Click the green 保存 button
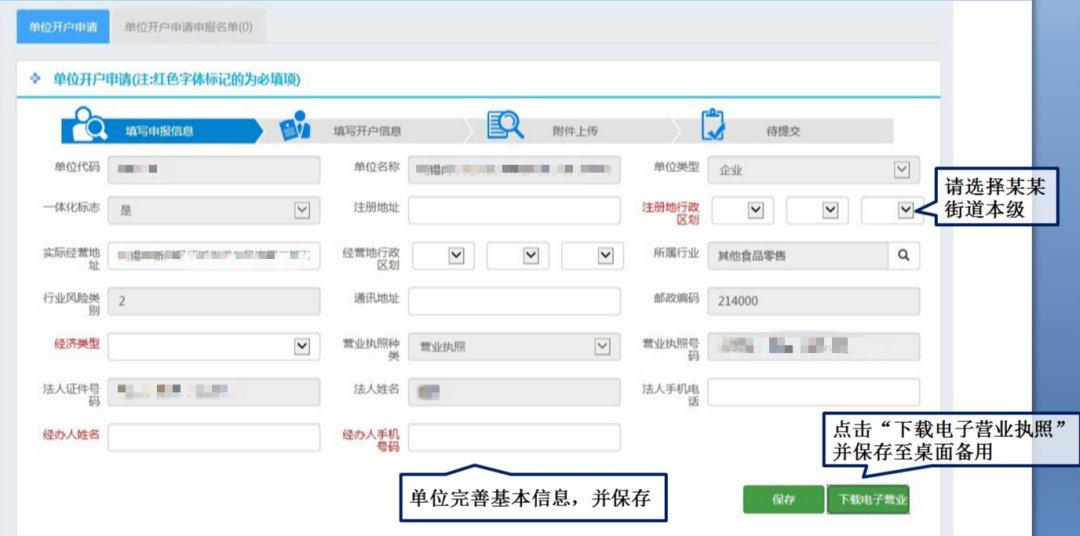1080x536 pixels. (783, 499)
